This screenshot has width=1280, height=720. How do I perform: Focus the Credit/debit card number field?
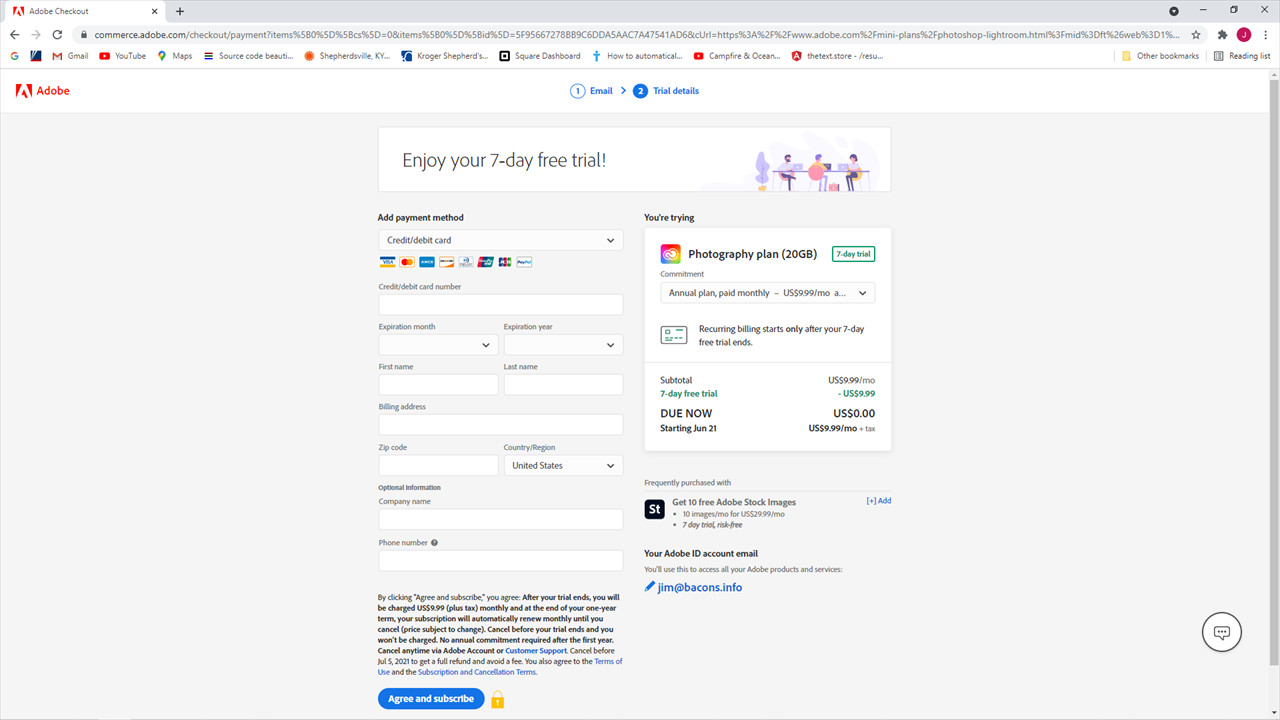[500, 305]
